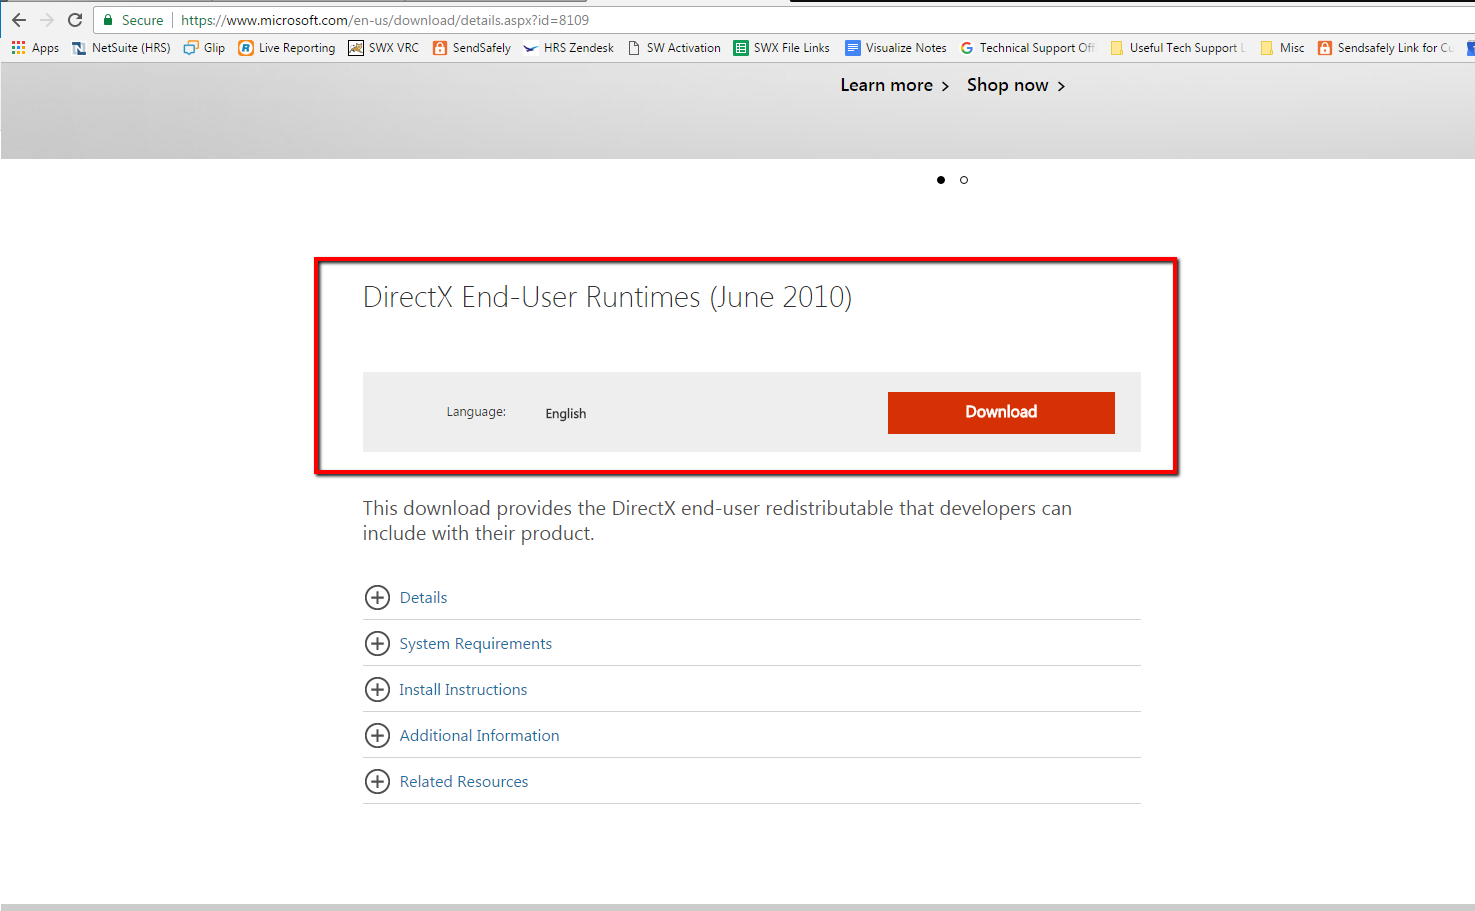Open the HRS Zendesk bookmark
1475x911 pixels.
point(569,47)
